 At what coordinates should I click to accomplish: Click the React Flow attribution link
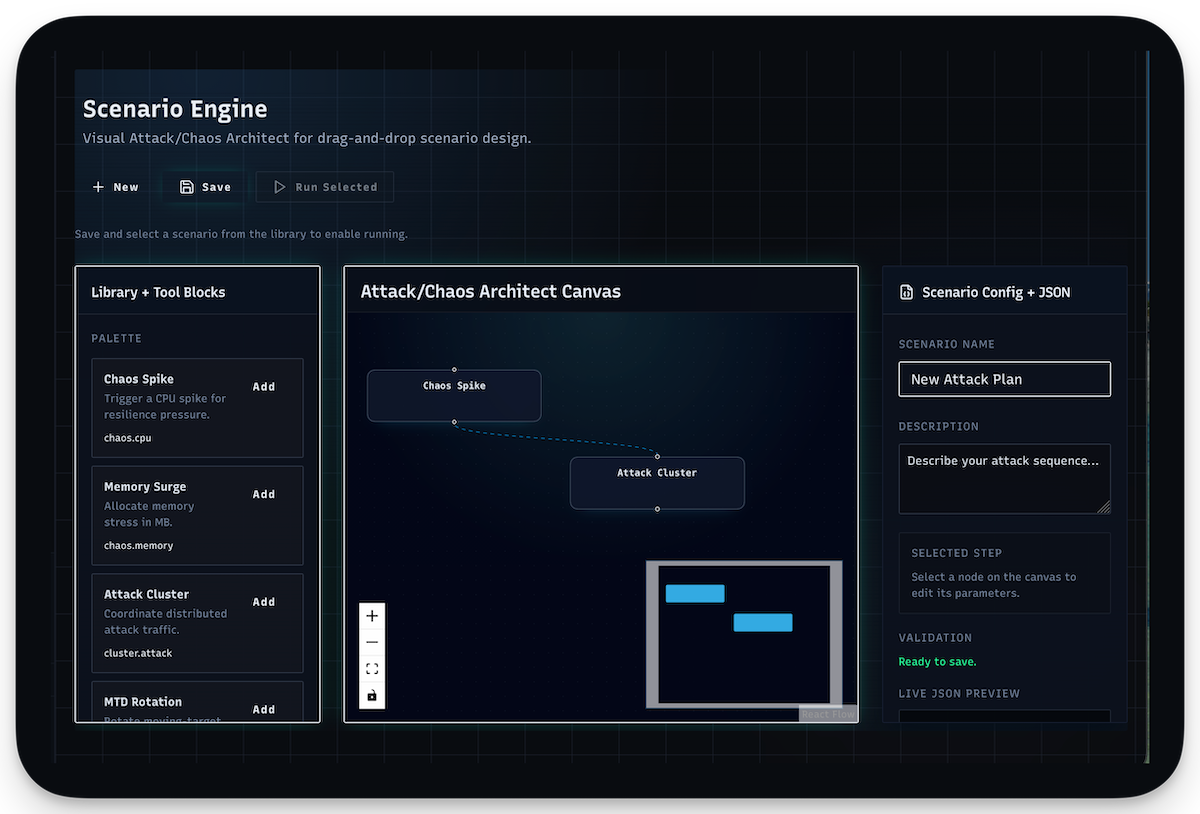pyautogui.click(x=828, y=714)
